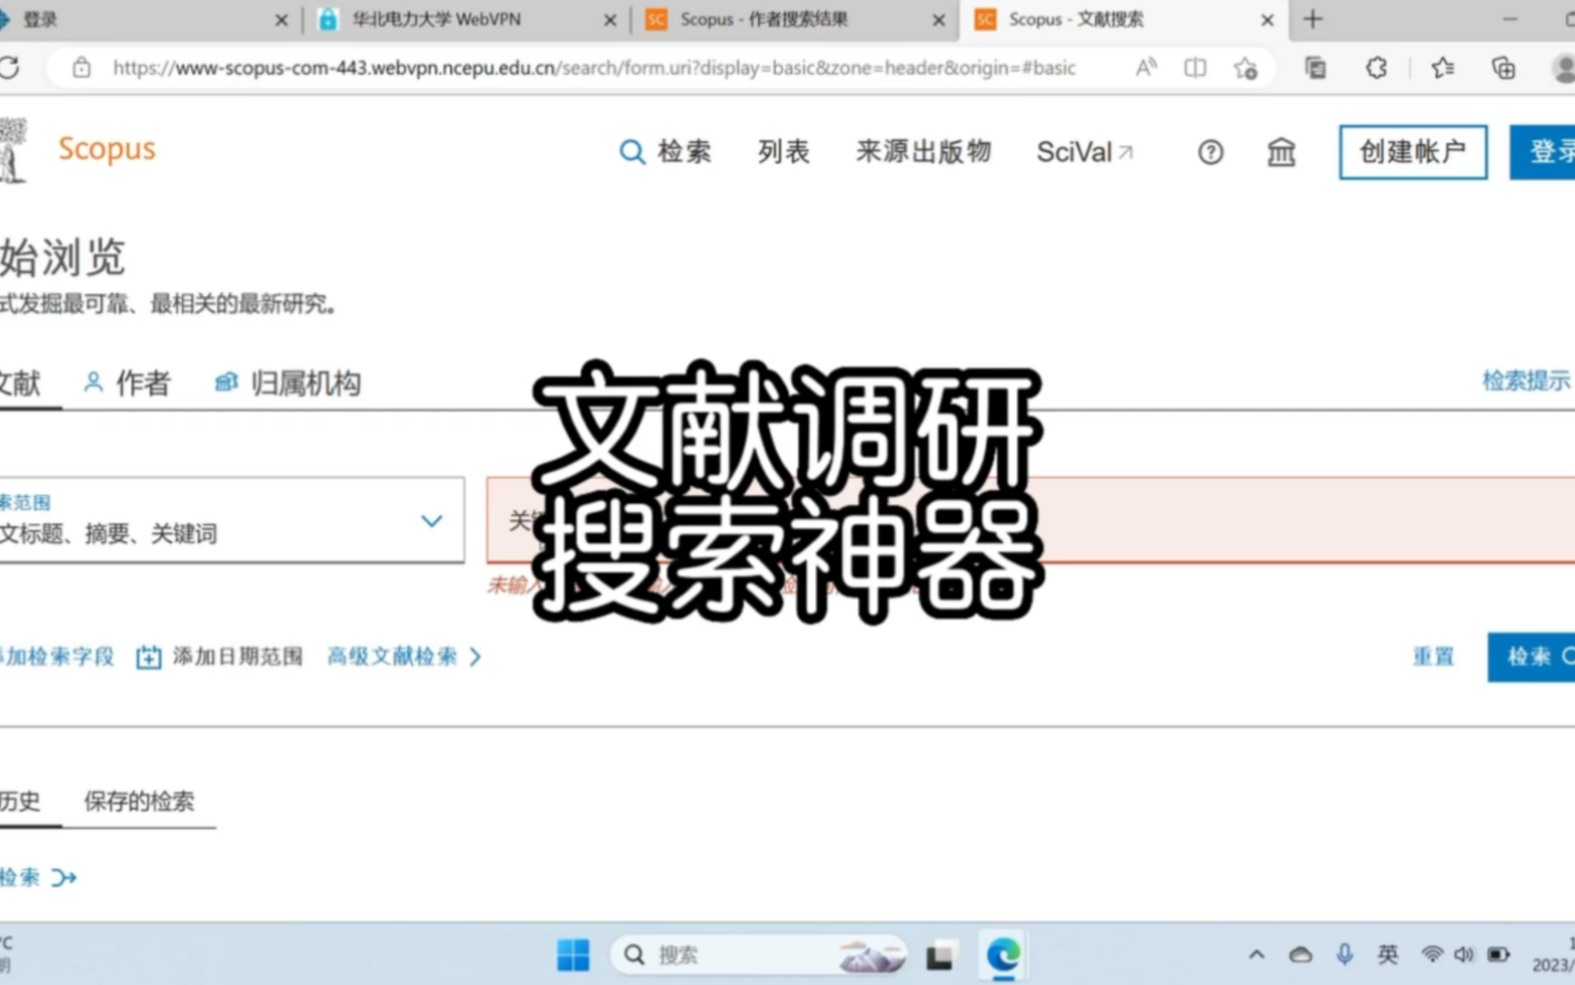The image size is (1575, 985).
Task: Open the read aloud icon in address bar
Action: (x=1146, y=68)
